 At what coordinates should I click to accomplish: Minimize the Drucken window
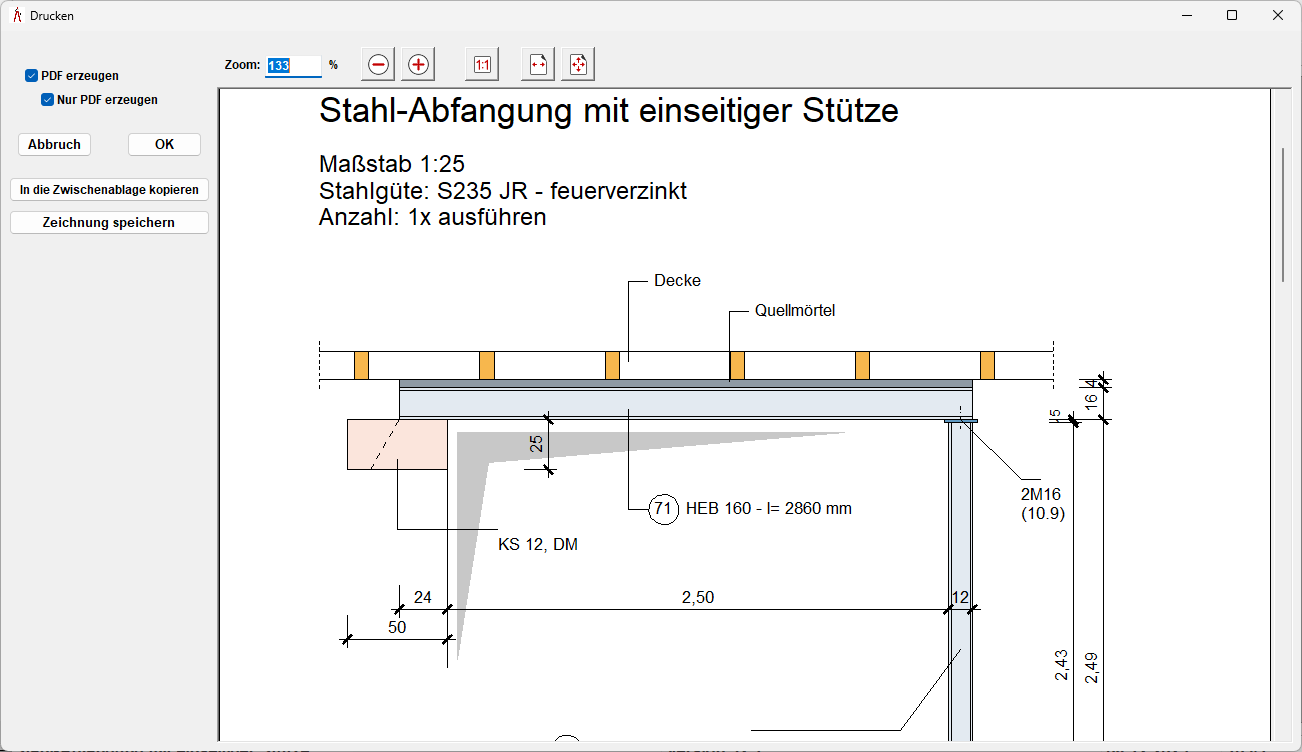1186,16
